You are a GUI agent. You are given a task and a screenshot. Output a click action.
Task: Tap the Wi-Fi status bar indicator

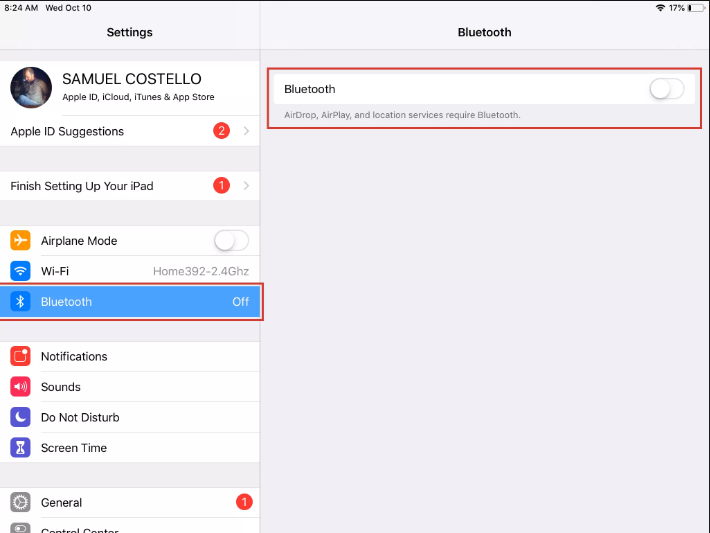[660, 8]
